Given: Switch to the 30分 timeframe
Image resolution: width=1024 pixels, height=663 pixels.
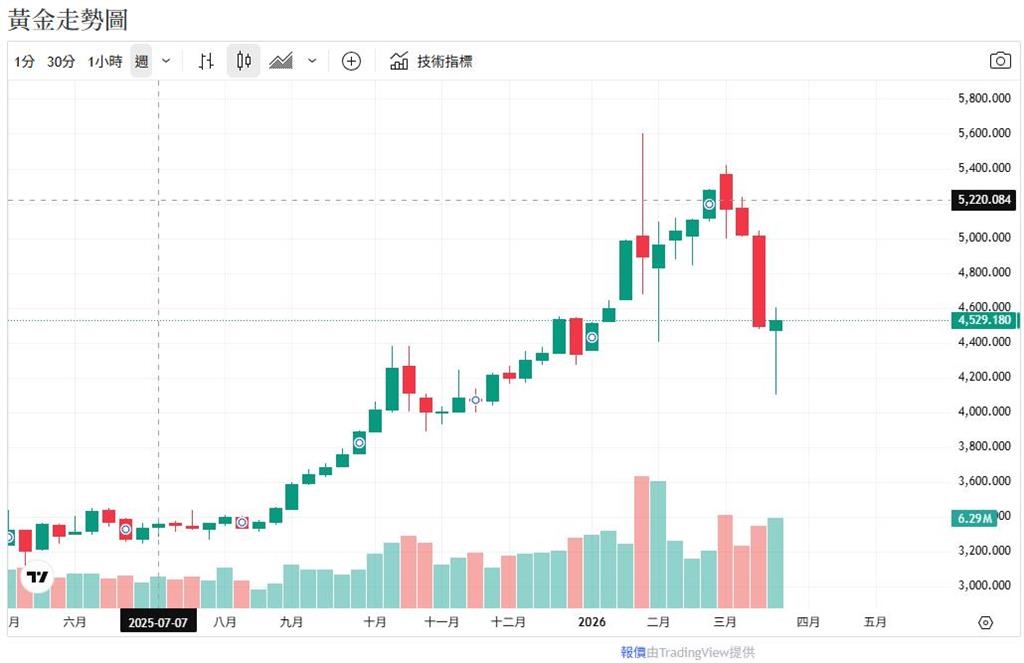Looking at the screenshot, I should [x=61, y=61].
